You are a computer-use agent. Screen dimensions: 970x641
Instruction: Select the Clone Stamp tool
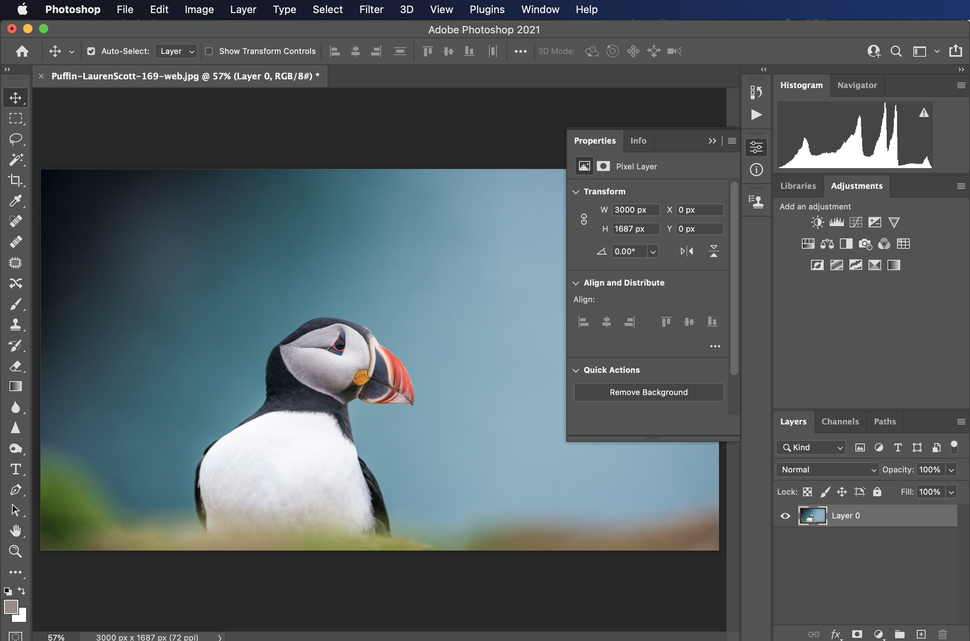tap(16, 324)
